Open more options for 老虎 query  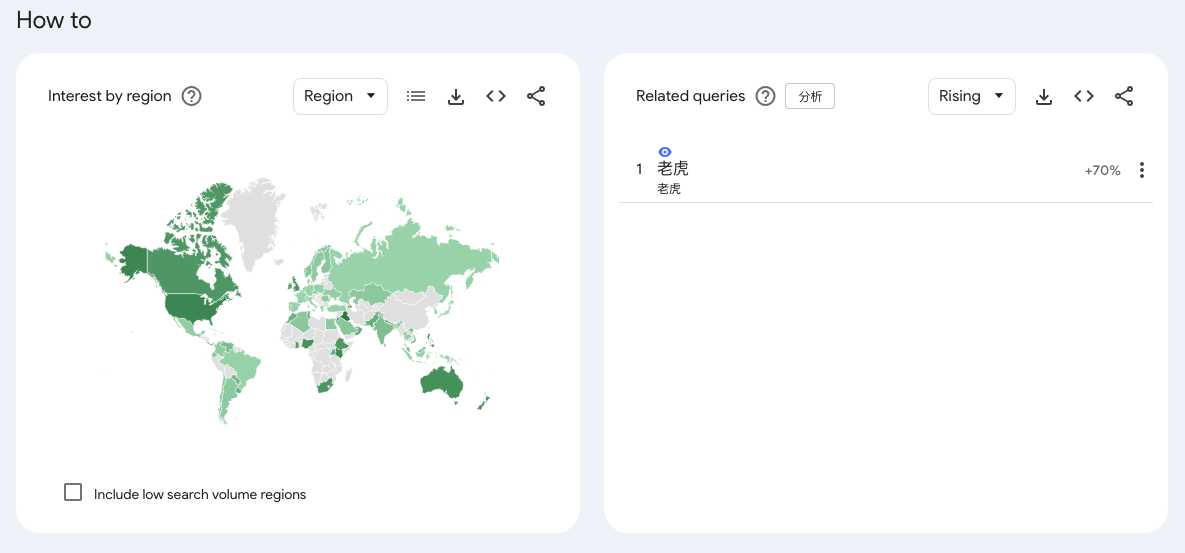coord(1141,171)
